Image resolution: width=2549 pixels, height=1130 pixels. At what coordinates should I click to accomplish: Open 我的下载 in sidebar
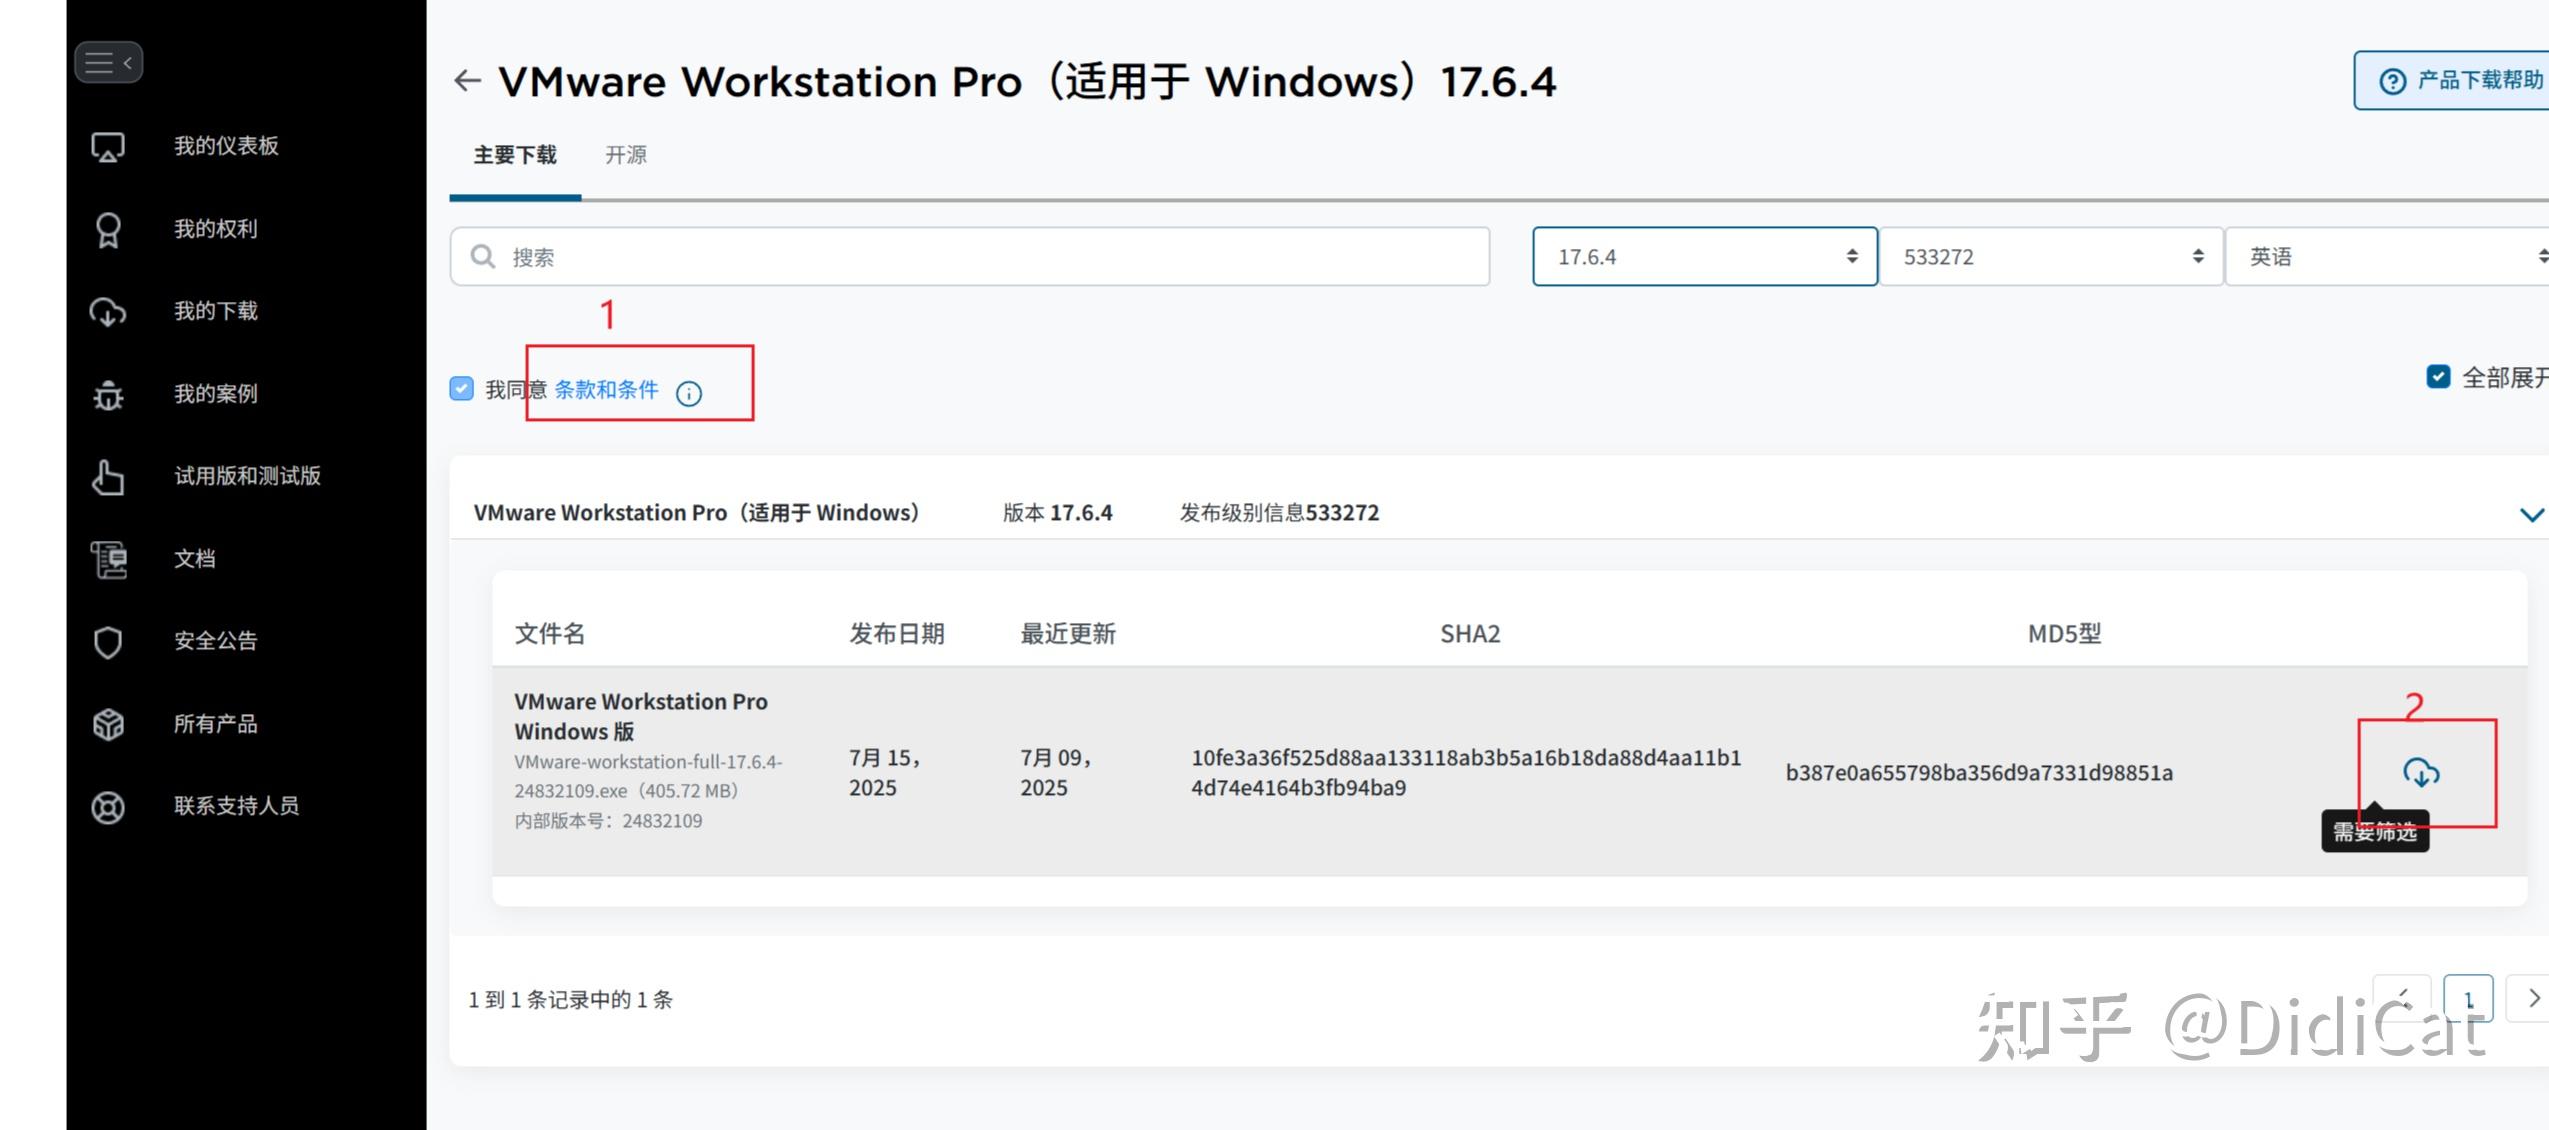pos(216,311)
